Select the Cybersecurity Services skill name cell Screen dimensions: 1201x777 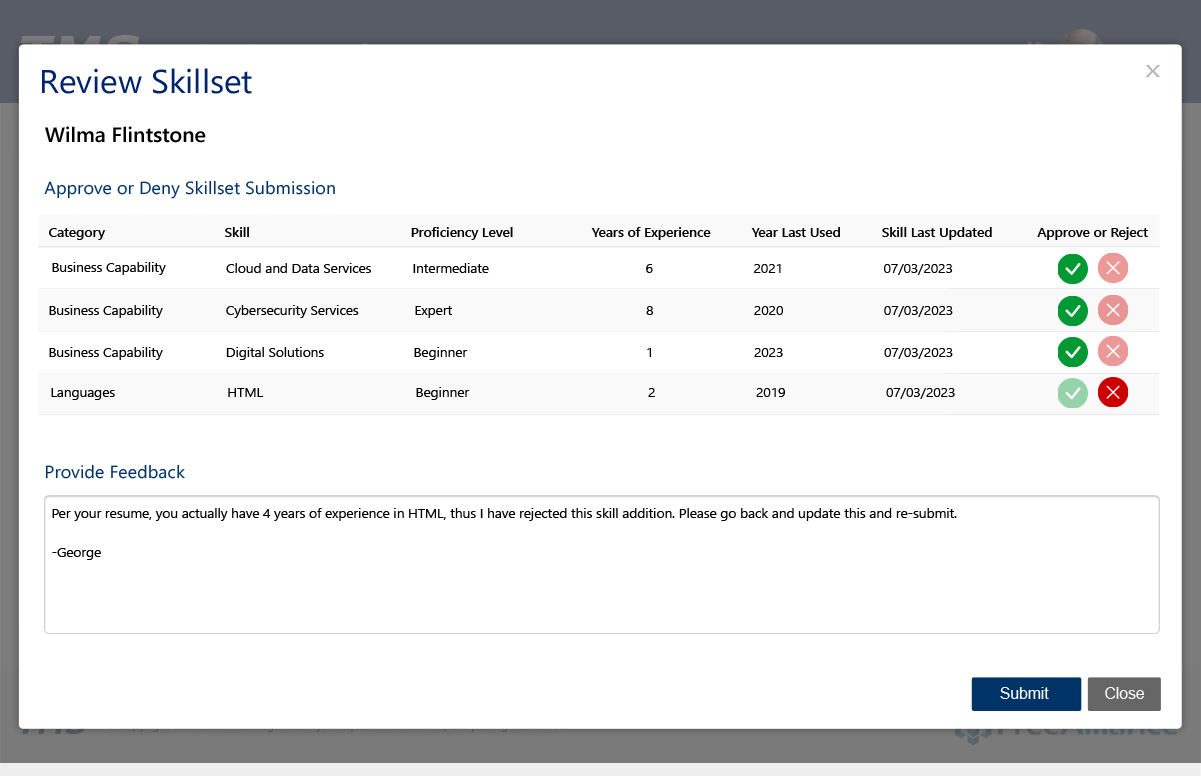coord(292,311)
